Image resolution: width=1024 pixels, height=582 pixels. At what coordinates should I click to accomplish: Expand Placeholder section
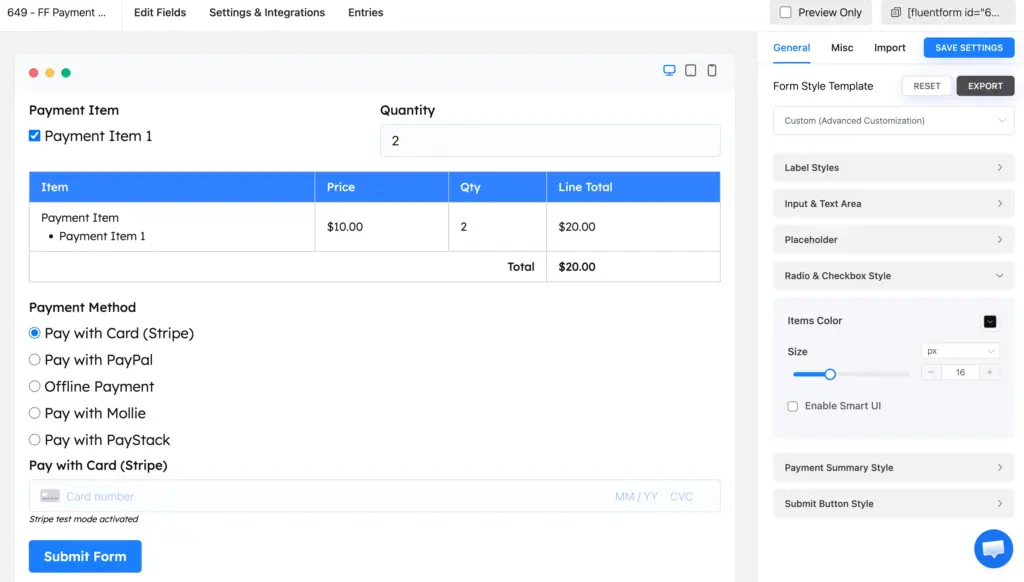coord(893,240)
